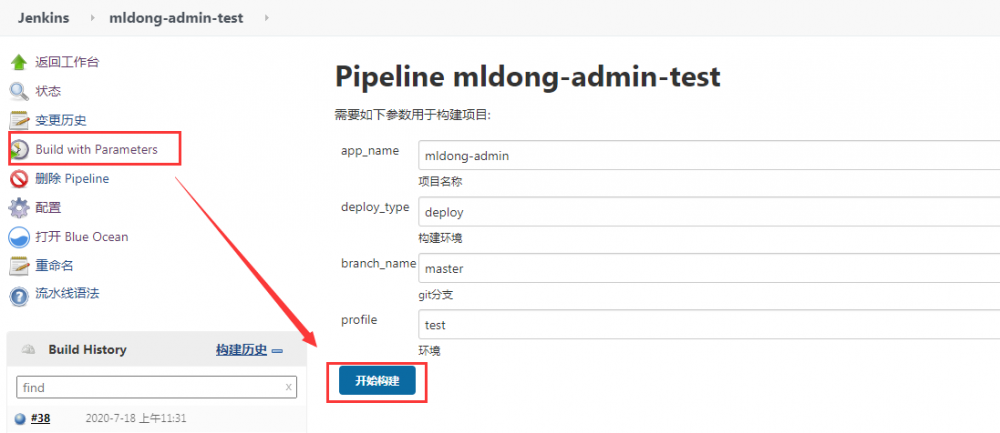Open the 构建历史 trend link
Image resolution: width=1000 pixels, height=433 pixels.
tap(241, 350)
